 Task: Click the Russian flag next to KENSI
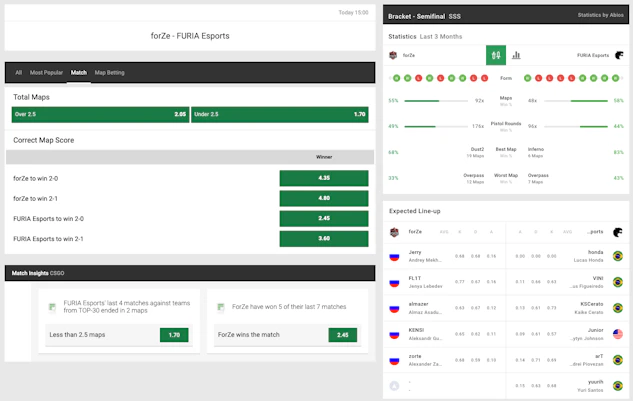394,334
